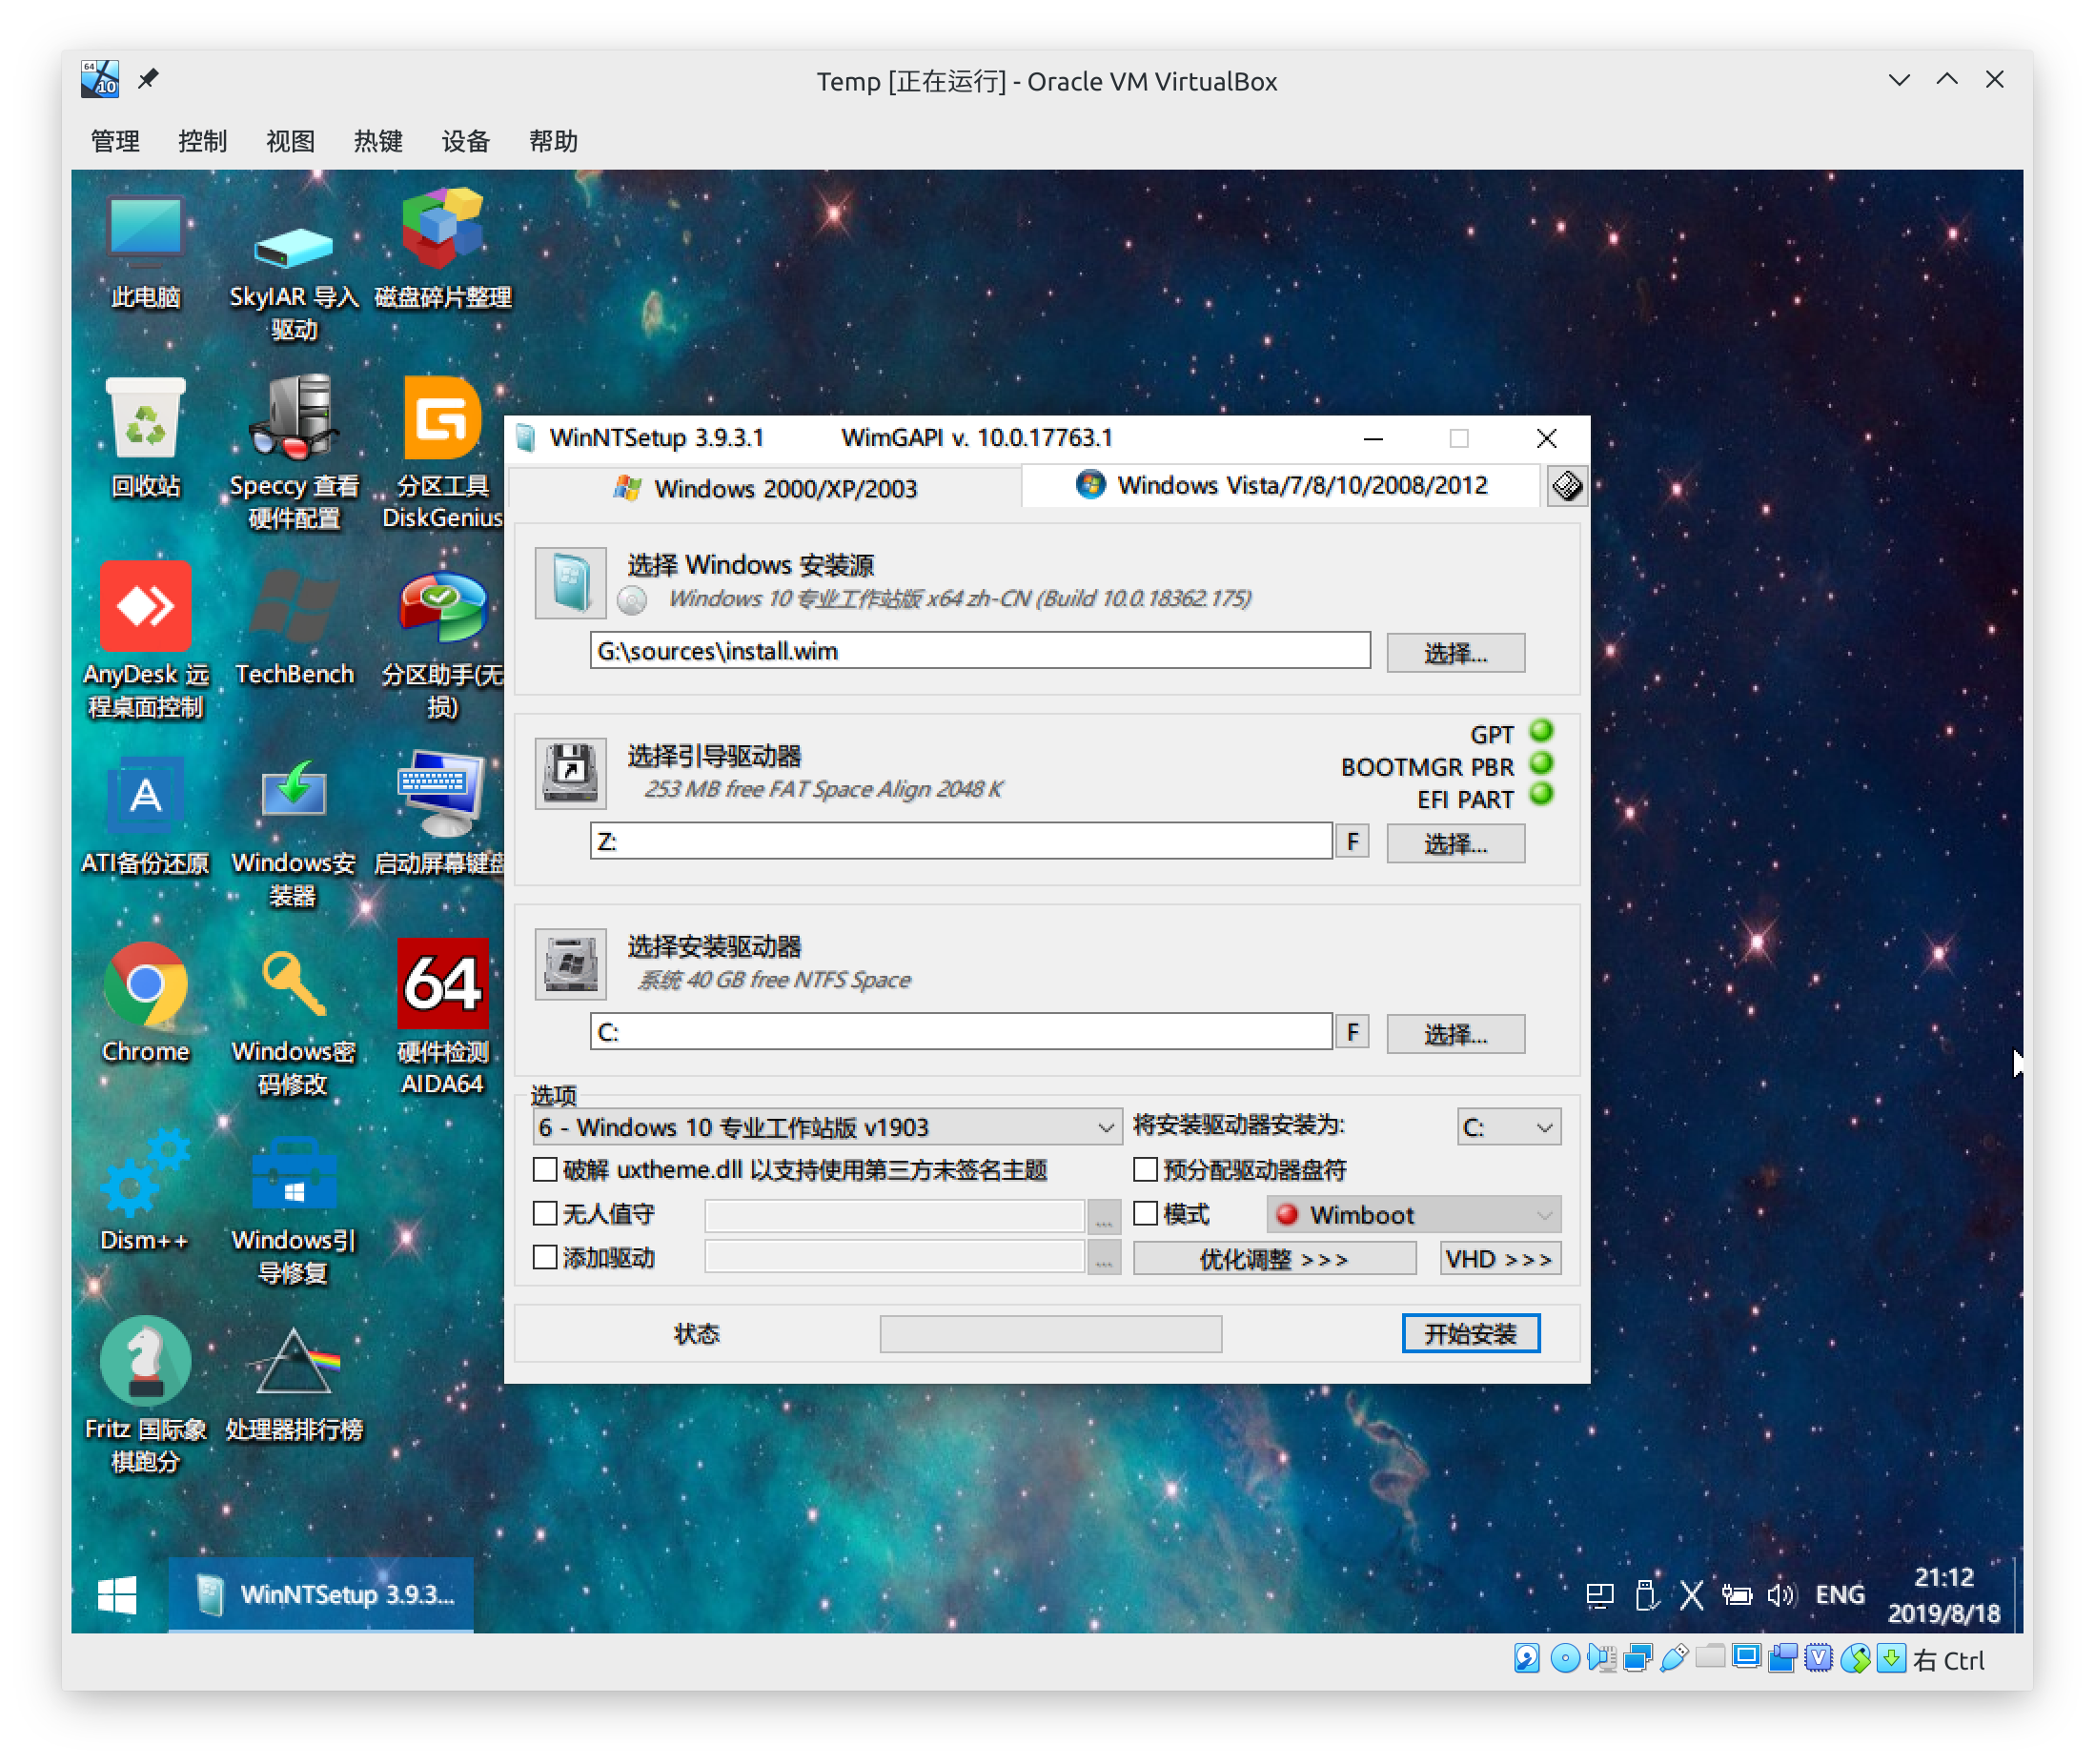Screen dimensions: 2095x1764
Task: Open 视图 menu in VirtualBox
Action: coord(291,141)
